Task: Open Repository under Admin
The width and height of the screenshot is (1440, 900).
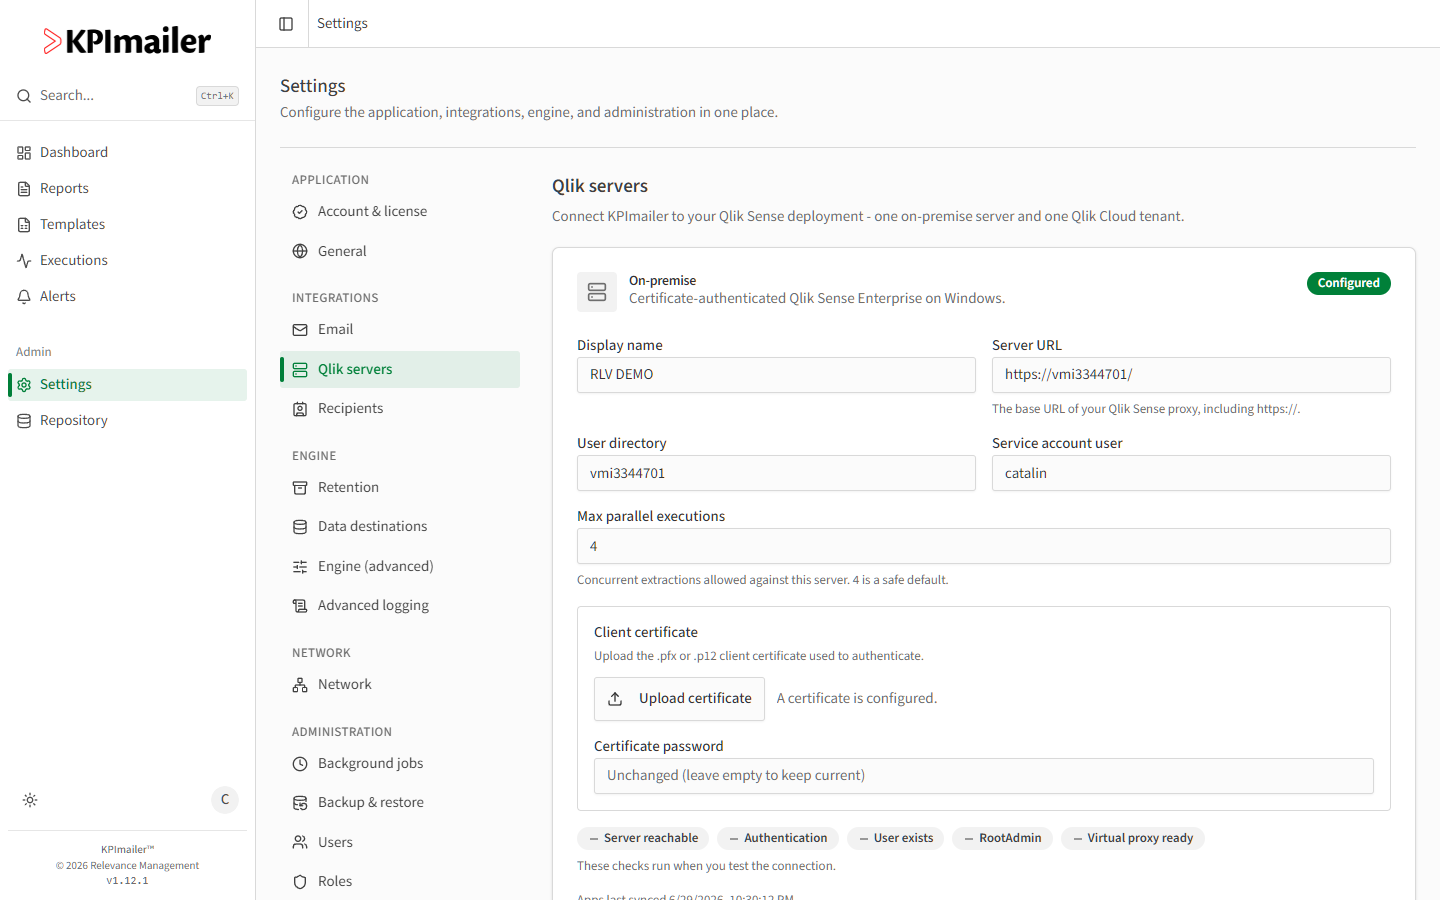Action: (x=127, y=420)
